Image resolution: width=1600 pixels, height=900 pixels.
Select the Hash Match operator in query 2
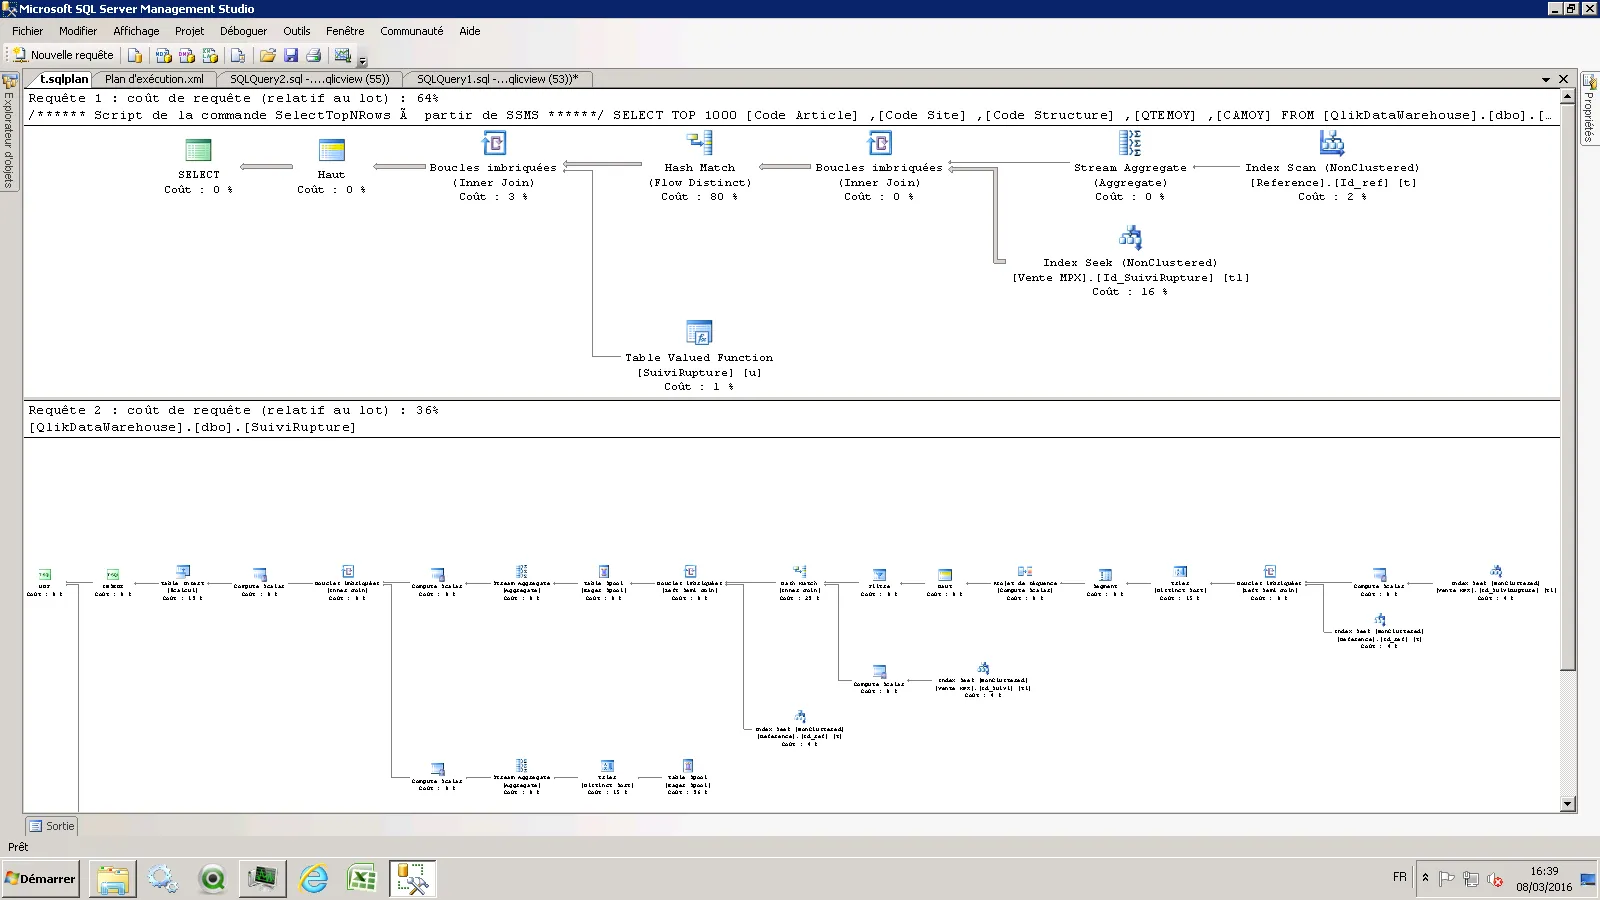pyautogui.click(x=799, y=571)
